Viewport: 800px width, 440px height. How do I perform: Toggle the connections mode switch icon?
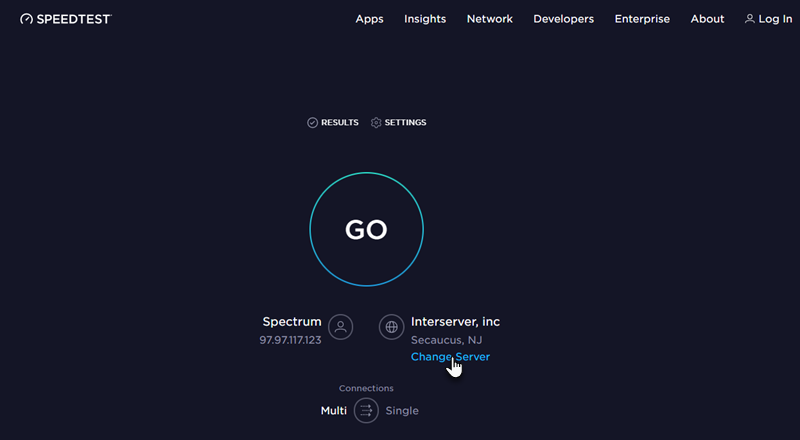[366, 411]
